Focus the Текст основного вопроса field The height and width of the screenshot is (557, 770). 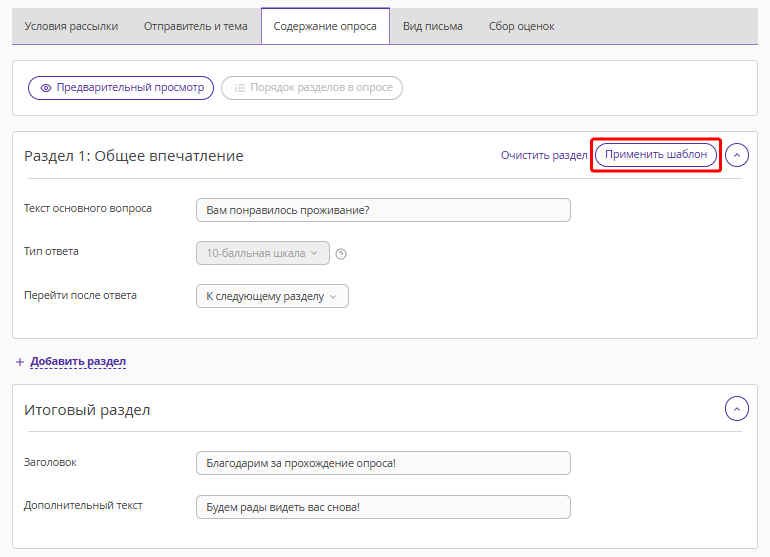pyautogui.click(x=383, y=210)
